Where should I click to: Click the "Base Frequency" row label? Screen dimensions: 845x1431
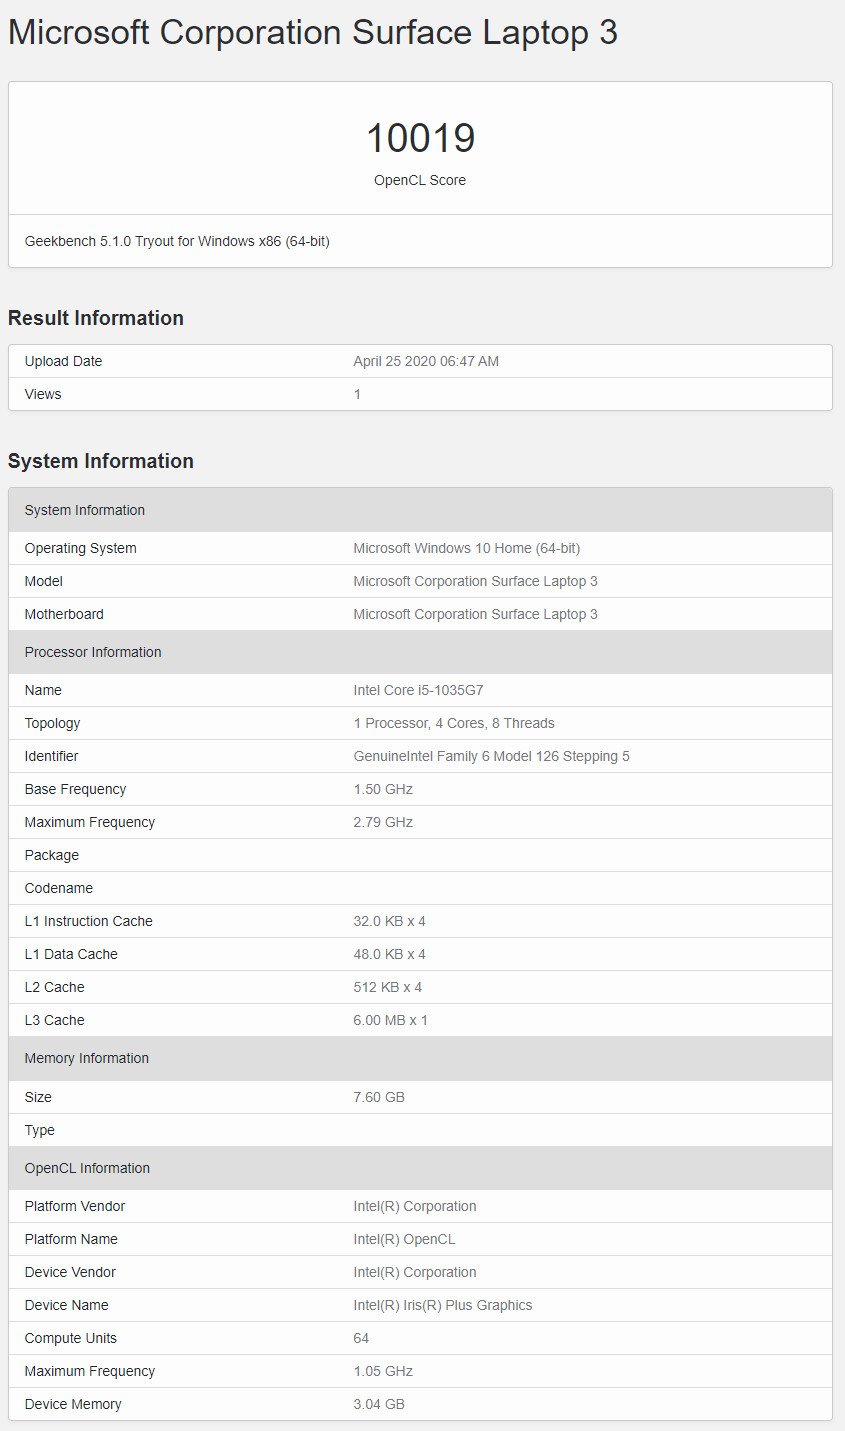pos(76,789)
